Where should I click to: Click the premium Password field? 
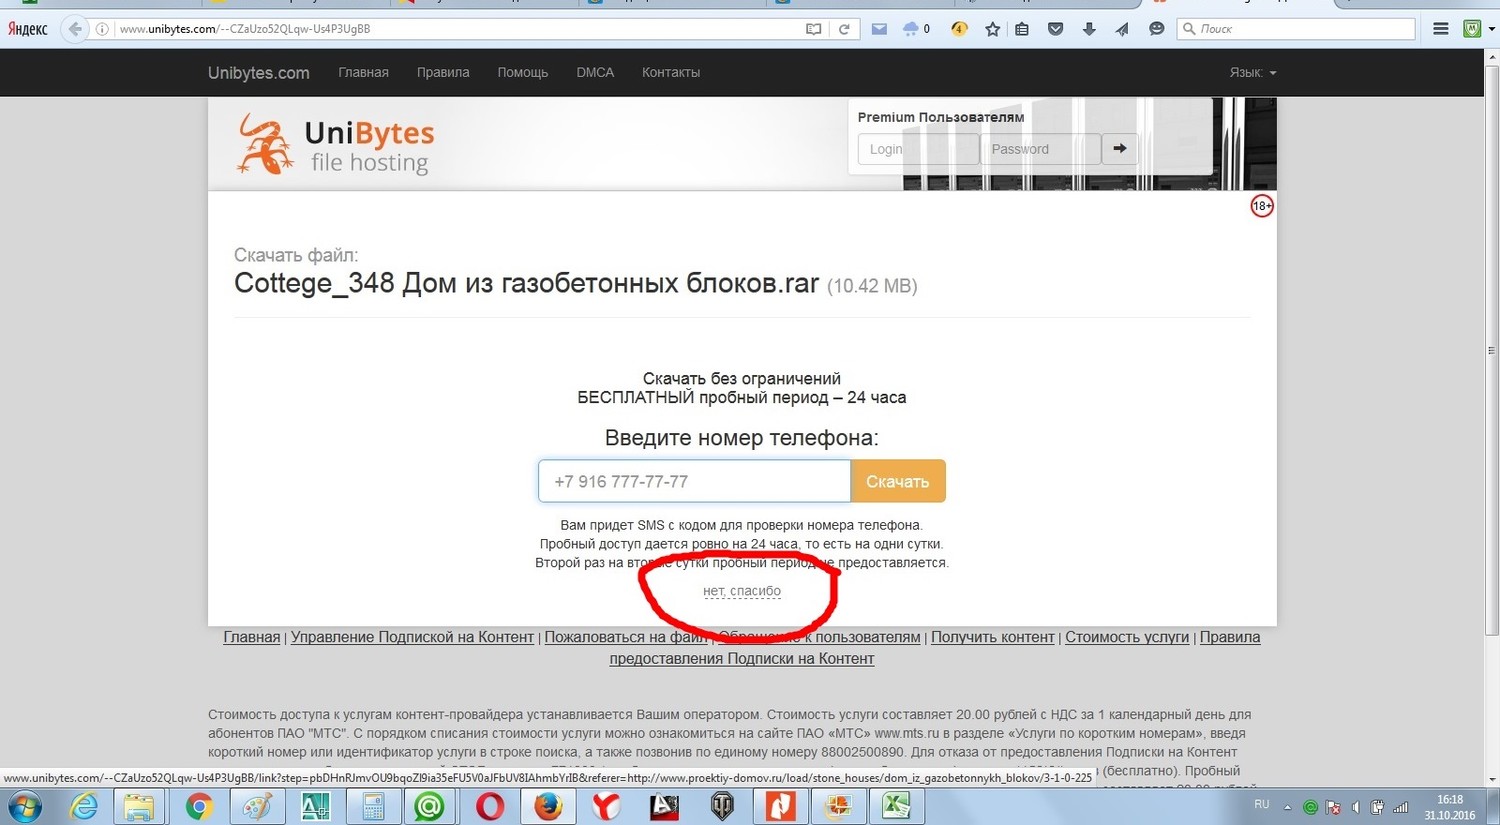pyautogui.click(x=1040, y=149)
